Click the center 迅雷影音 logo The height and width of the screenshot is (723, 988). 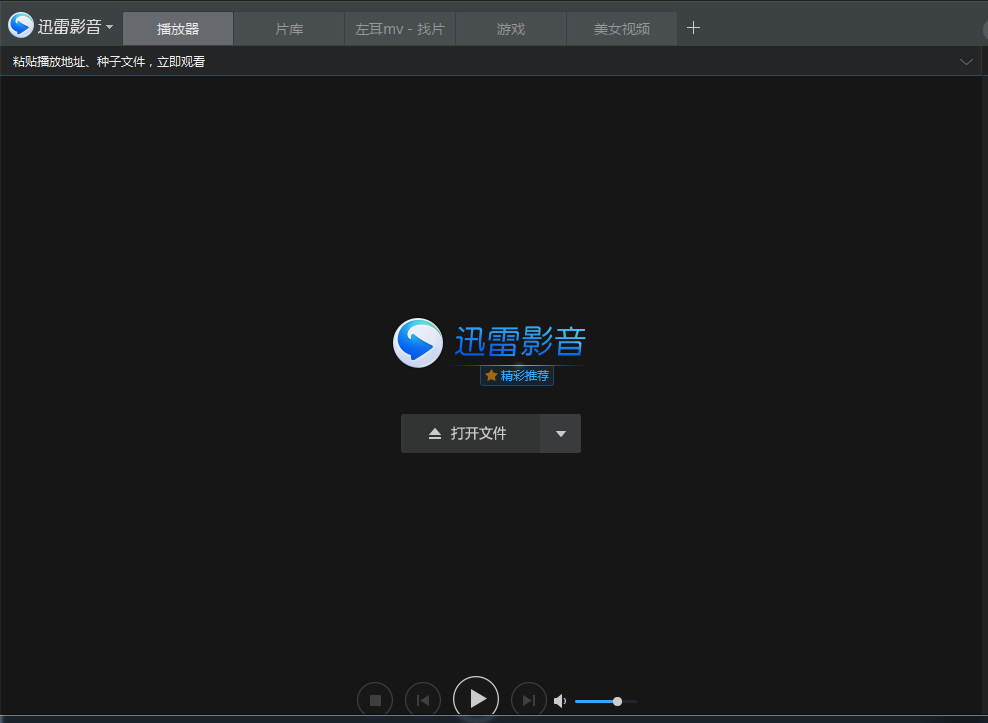tap(490, 343)
